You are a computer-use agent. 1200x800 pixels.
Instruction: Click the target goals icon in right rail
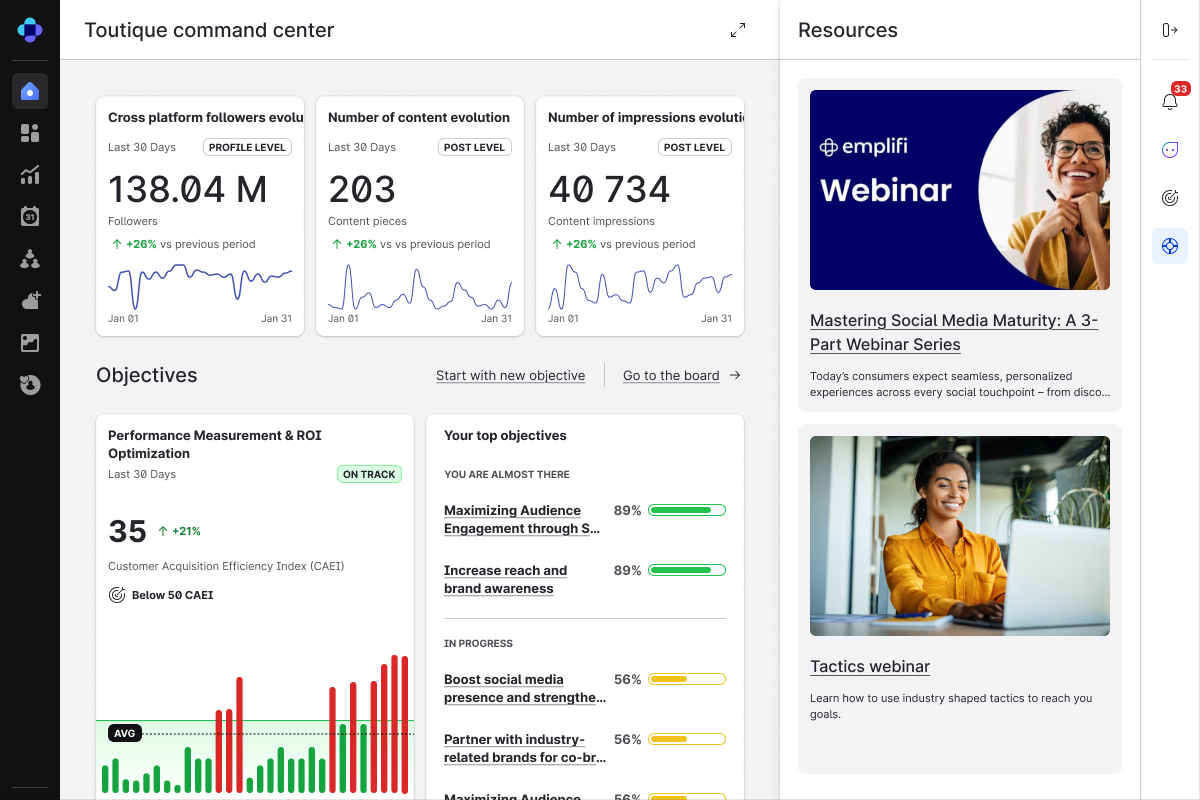tap(1170, 198)
